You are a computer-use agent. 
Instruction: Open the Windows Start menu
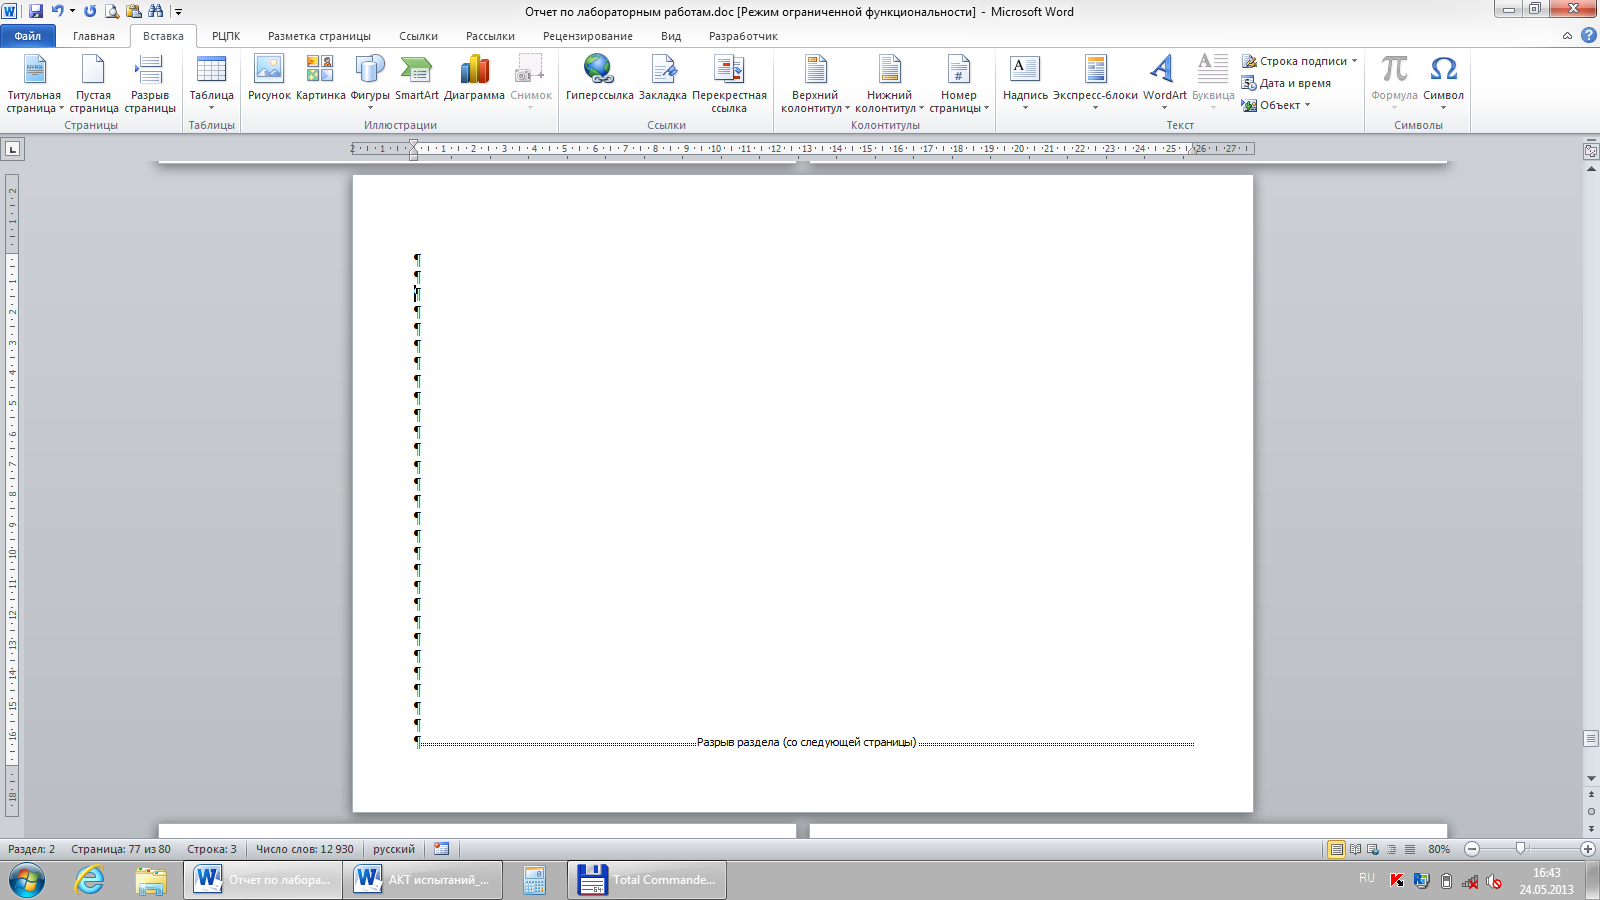(x=27, y=880)
